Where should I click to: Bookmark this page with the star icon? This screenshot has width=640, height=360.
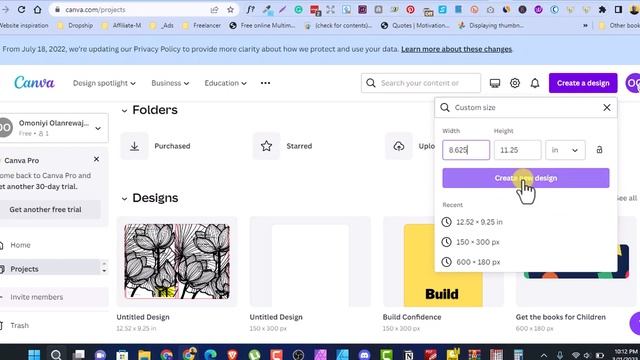coord(230,9)
